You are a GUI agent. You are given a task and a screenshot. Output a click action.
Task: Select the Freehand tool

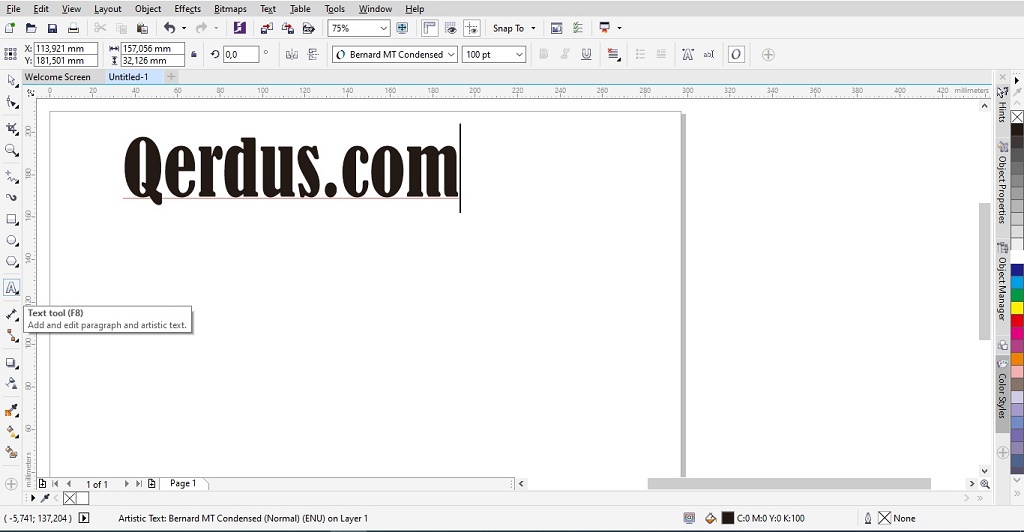11,176
